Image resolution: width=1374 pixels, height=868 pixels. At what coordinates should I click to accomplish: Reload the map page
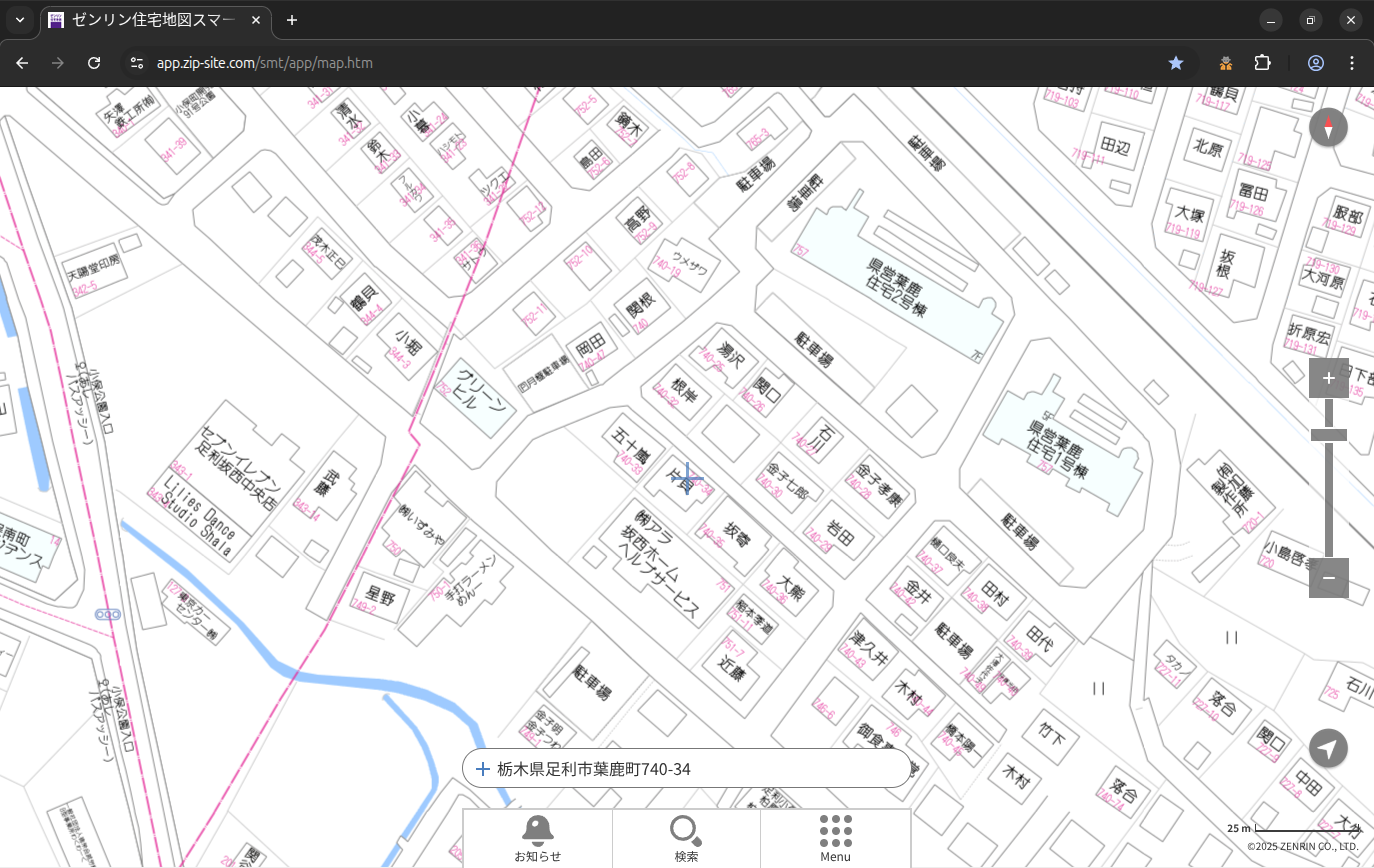(94, 63)
